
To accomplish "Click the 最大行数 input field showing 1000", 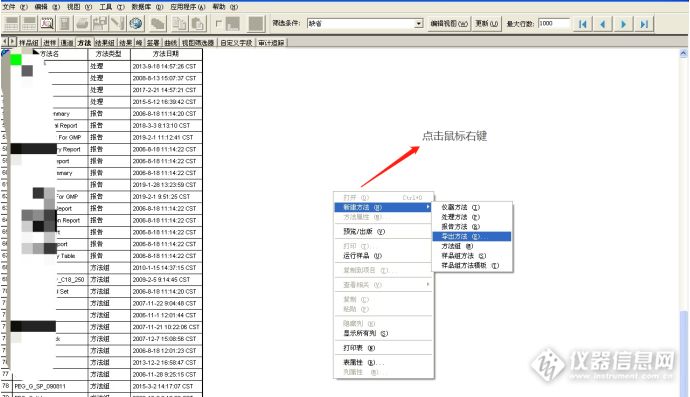I will tap(554, 23).
